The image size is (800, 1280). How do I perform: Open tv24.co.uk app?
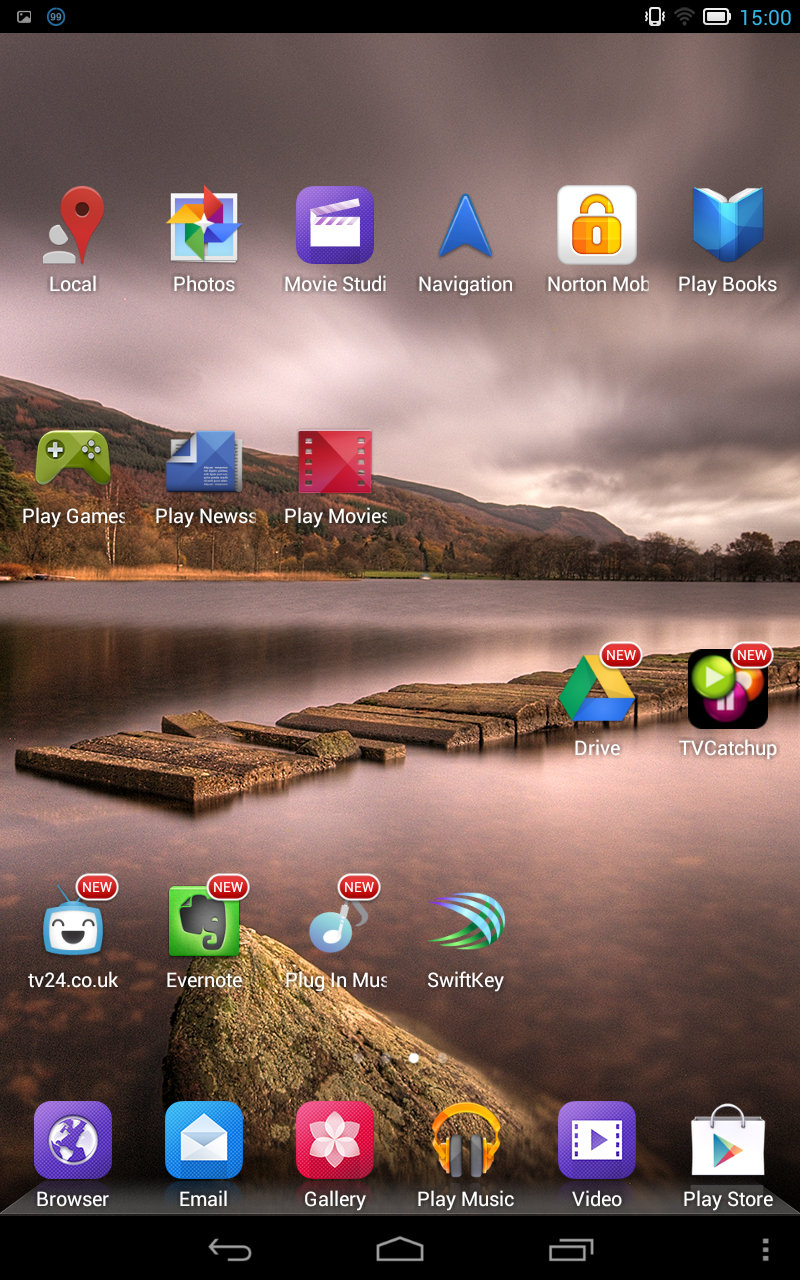[73, 922]
